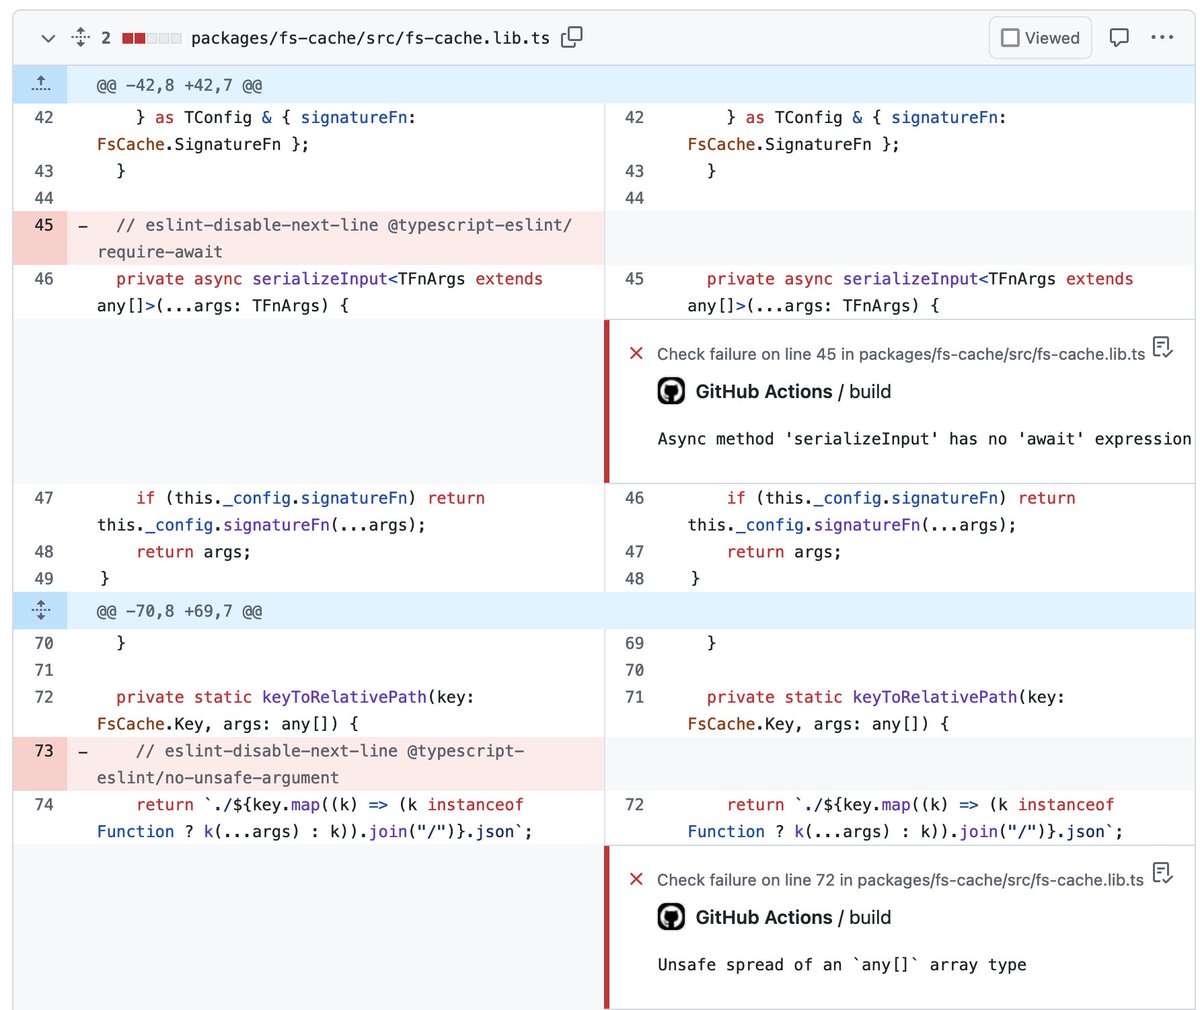
Task: Open the file comment speech bubble icon
Action: click(x=1119, y=38)
